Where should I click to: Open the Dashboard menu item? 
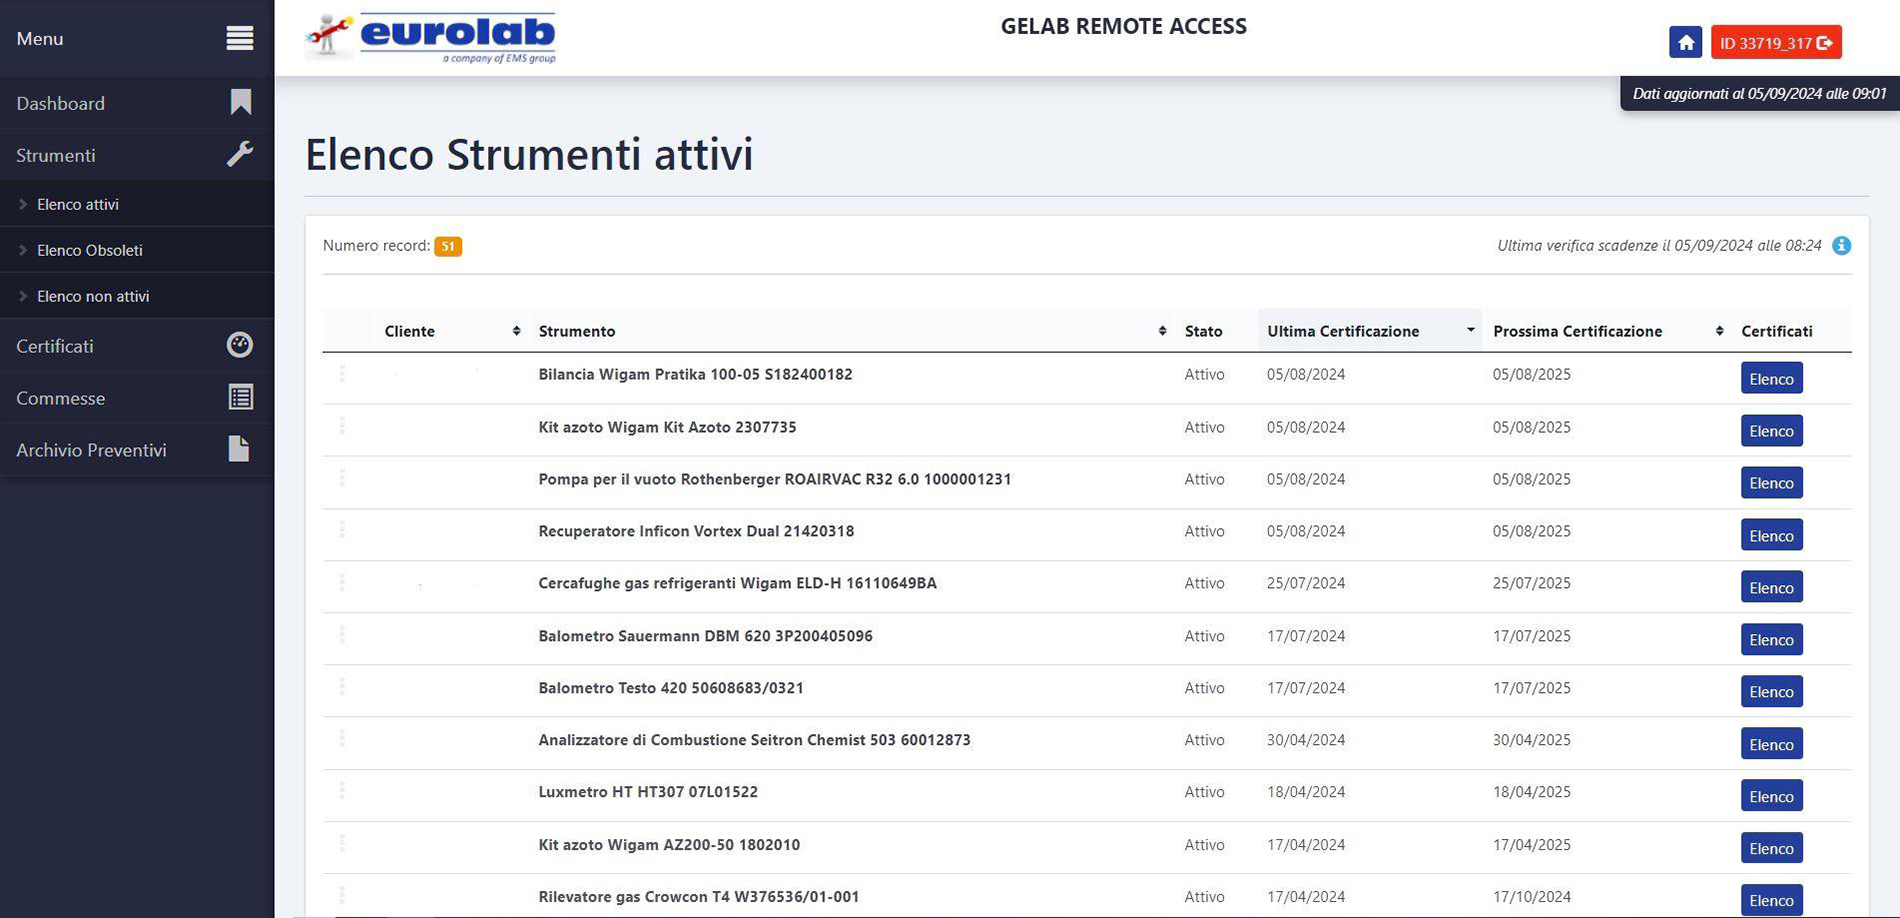pyautogui.click(x=137, y=102)
